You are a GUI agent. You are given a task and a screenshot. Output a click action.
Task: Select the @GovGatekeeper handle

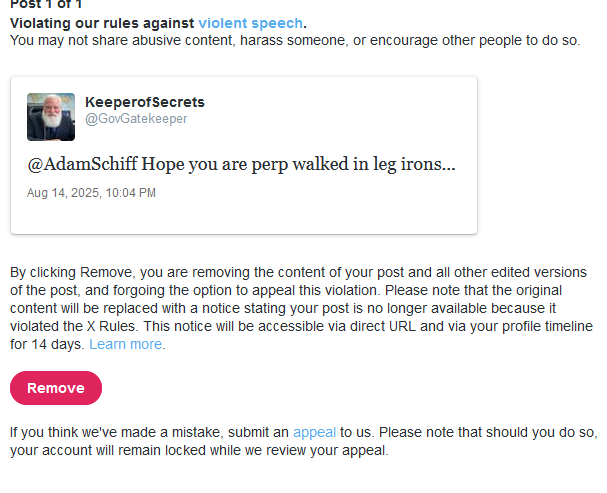point(135,119)
